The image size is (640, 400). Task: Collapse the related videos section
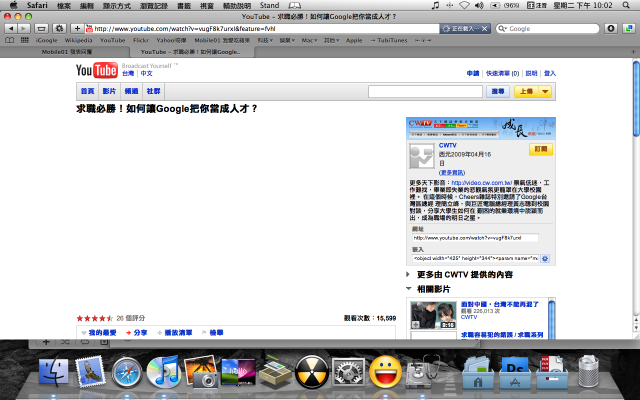(409, 289)
